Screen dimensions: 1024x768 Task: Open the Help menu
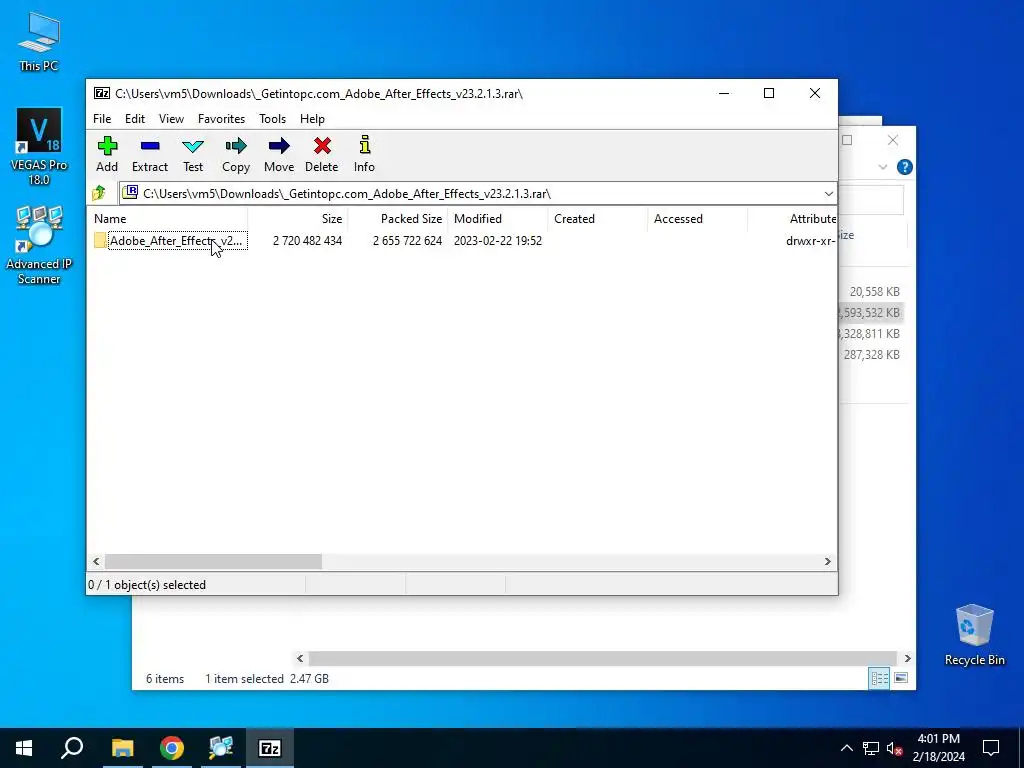point(312,119)
